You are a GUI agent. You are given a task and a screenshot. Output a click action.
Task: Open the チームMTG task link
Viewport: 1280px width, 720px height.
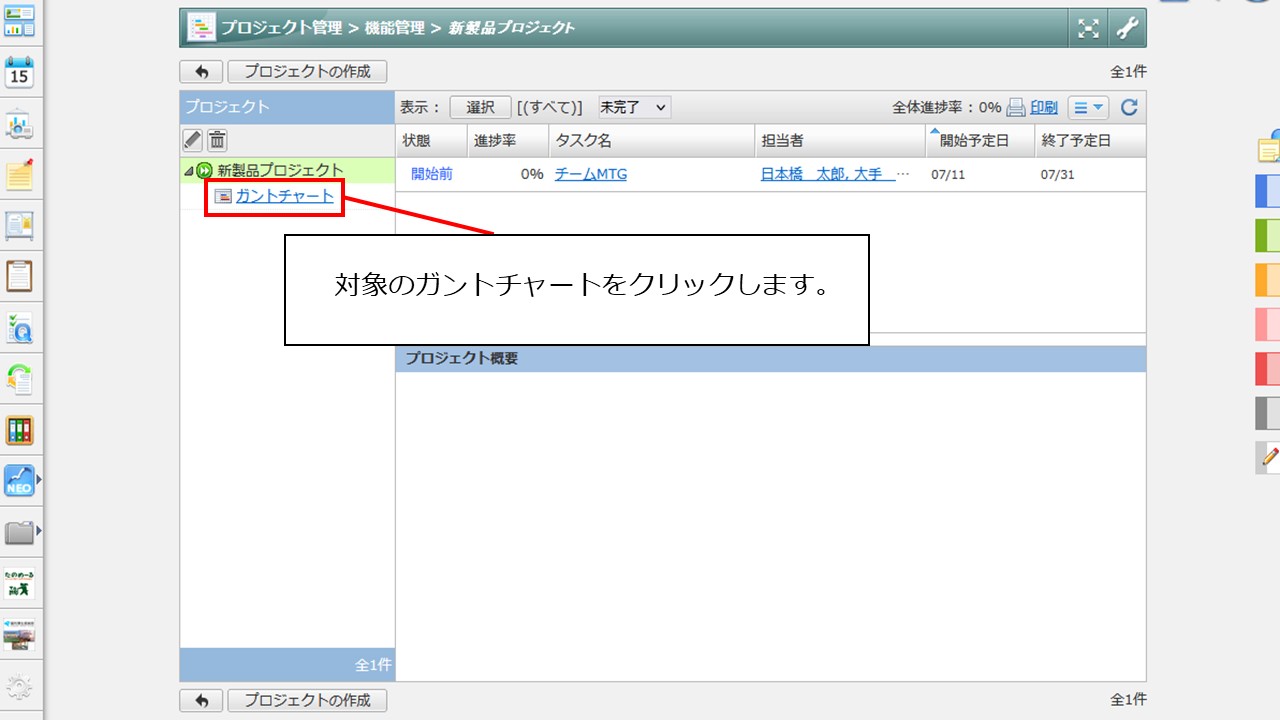point(590,174)
